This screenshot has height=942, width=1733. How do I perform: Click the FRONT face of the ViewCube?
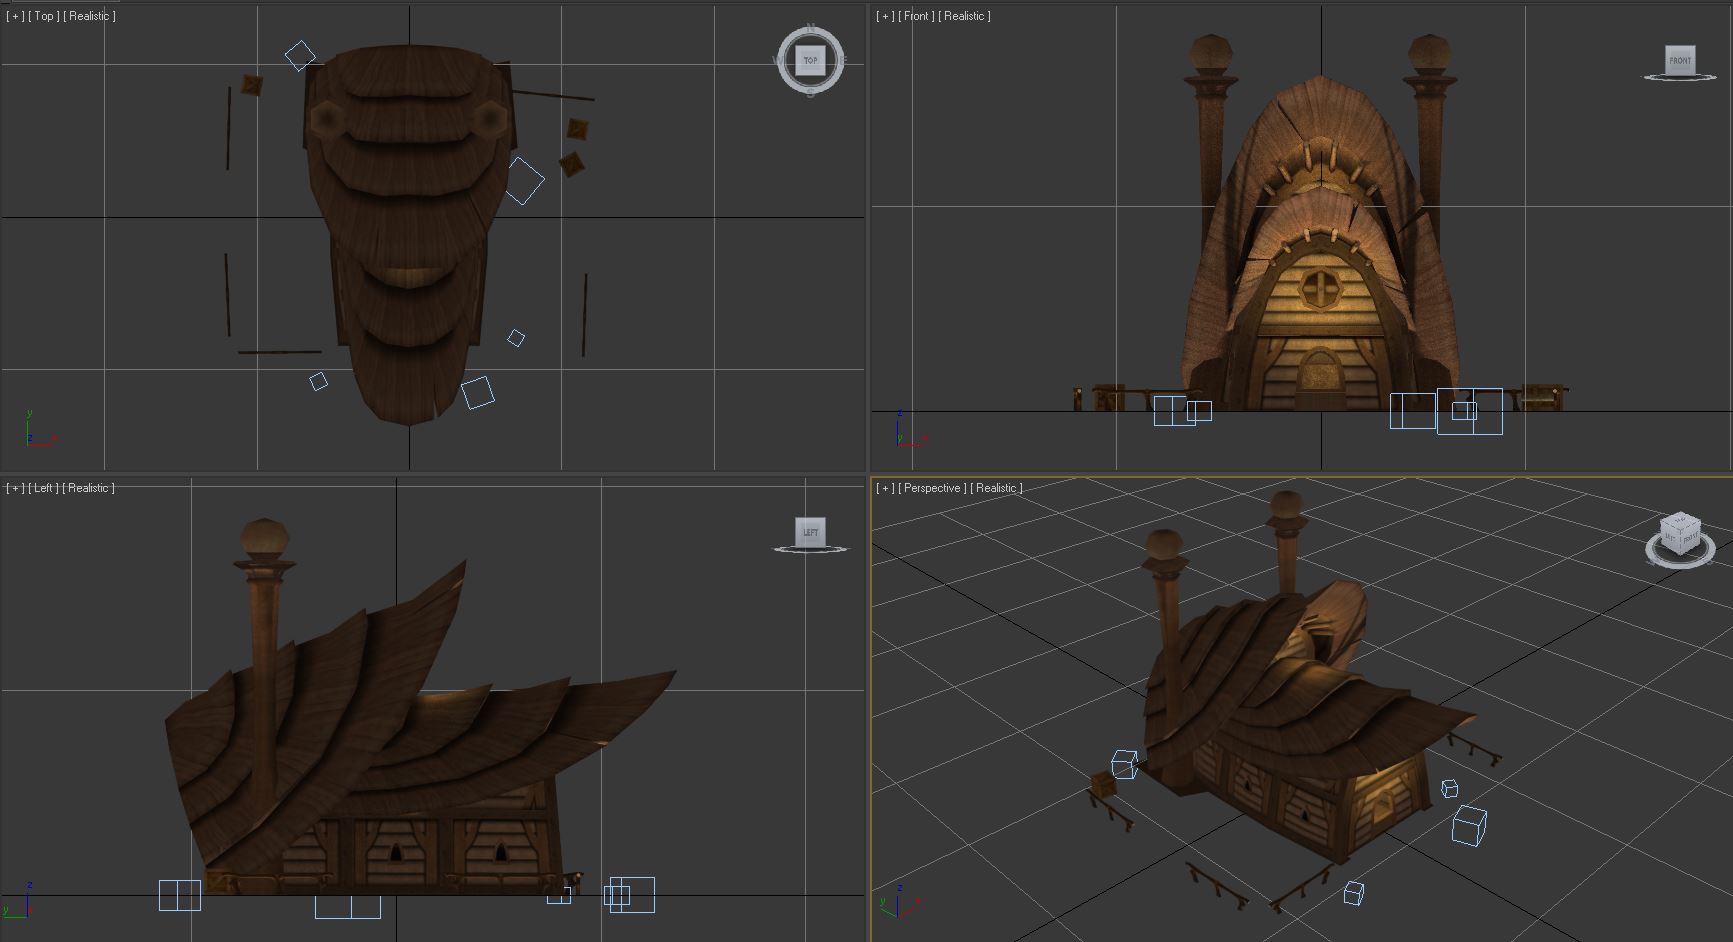click(x=1680, y=60)
